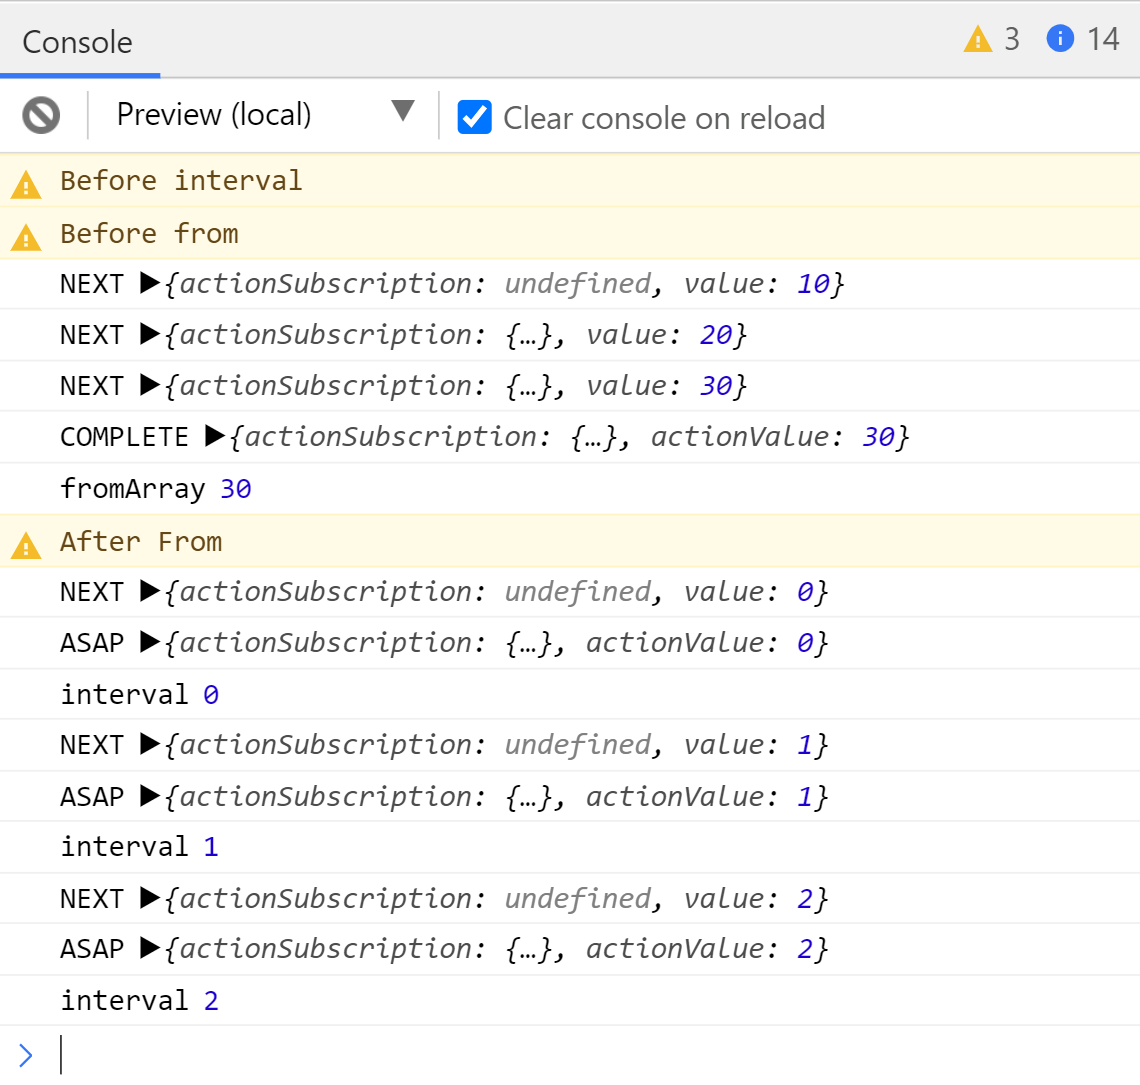Expand the ASAP object with actionValue 2
Image resolution: width=1140 pixels, height=1085 pixels.
pos(150,948)
